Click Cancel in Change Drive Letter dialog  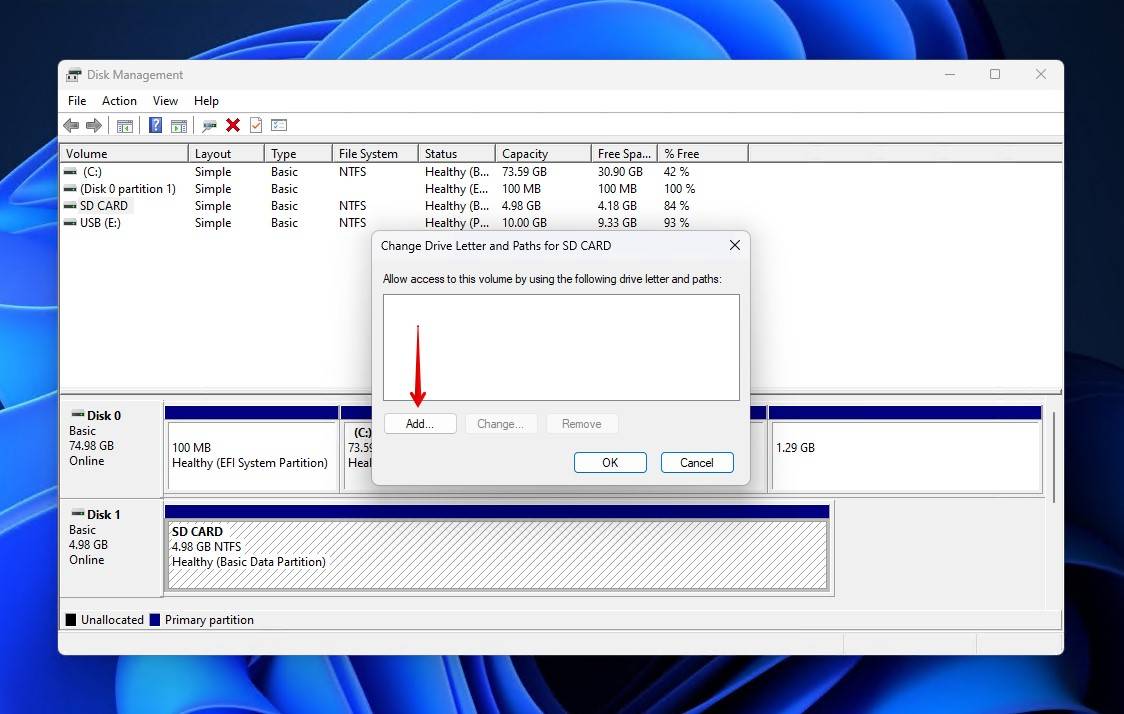pyautogui.click(x=697, y=462)
